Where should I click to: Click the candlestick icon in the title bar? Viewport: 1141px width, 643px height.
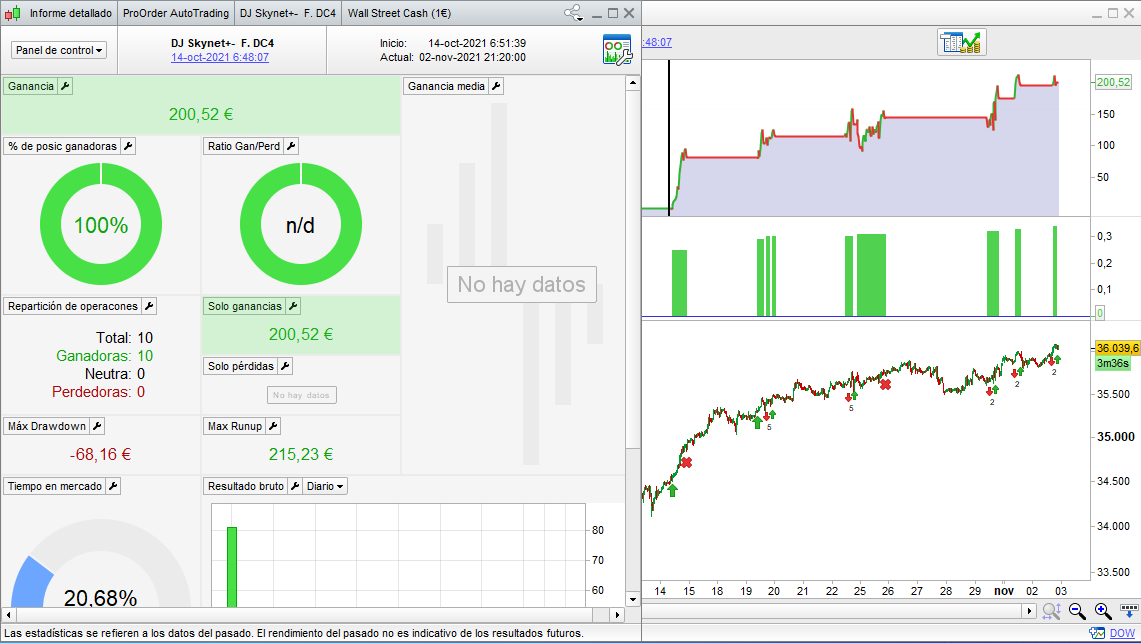pyautogui.click(x=12, y=13)
